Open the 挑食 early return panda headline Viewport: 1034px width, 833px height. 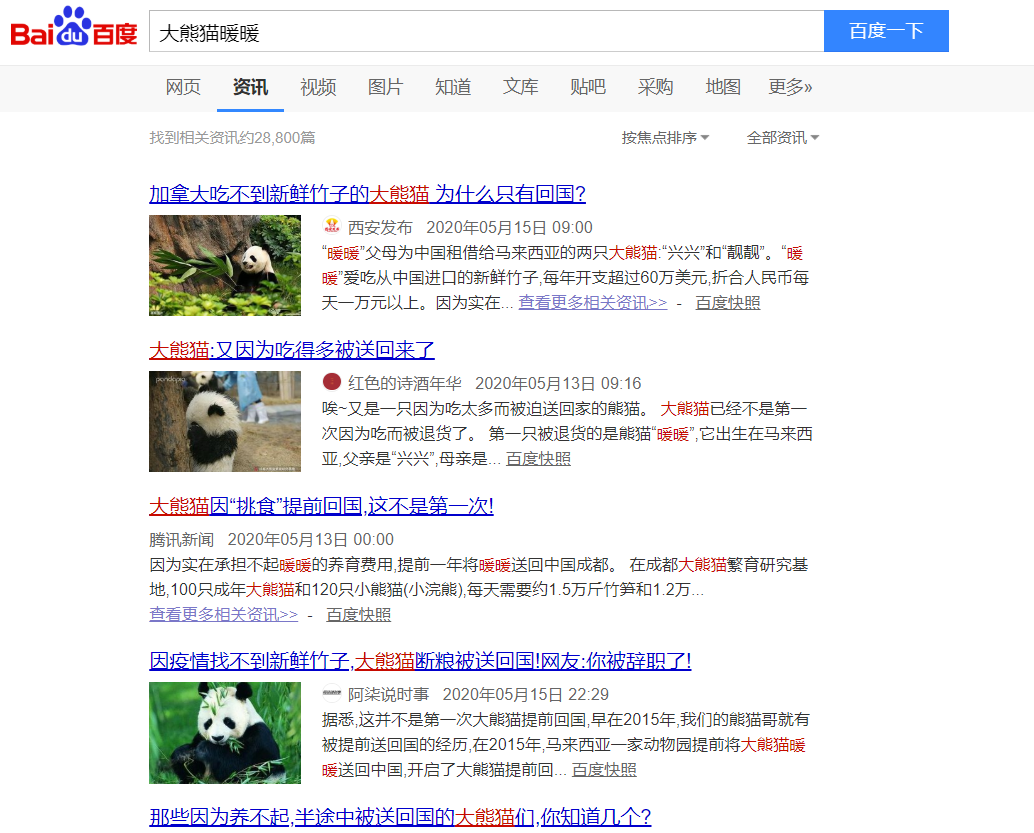coord(321,506)
